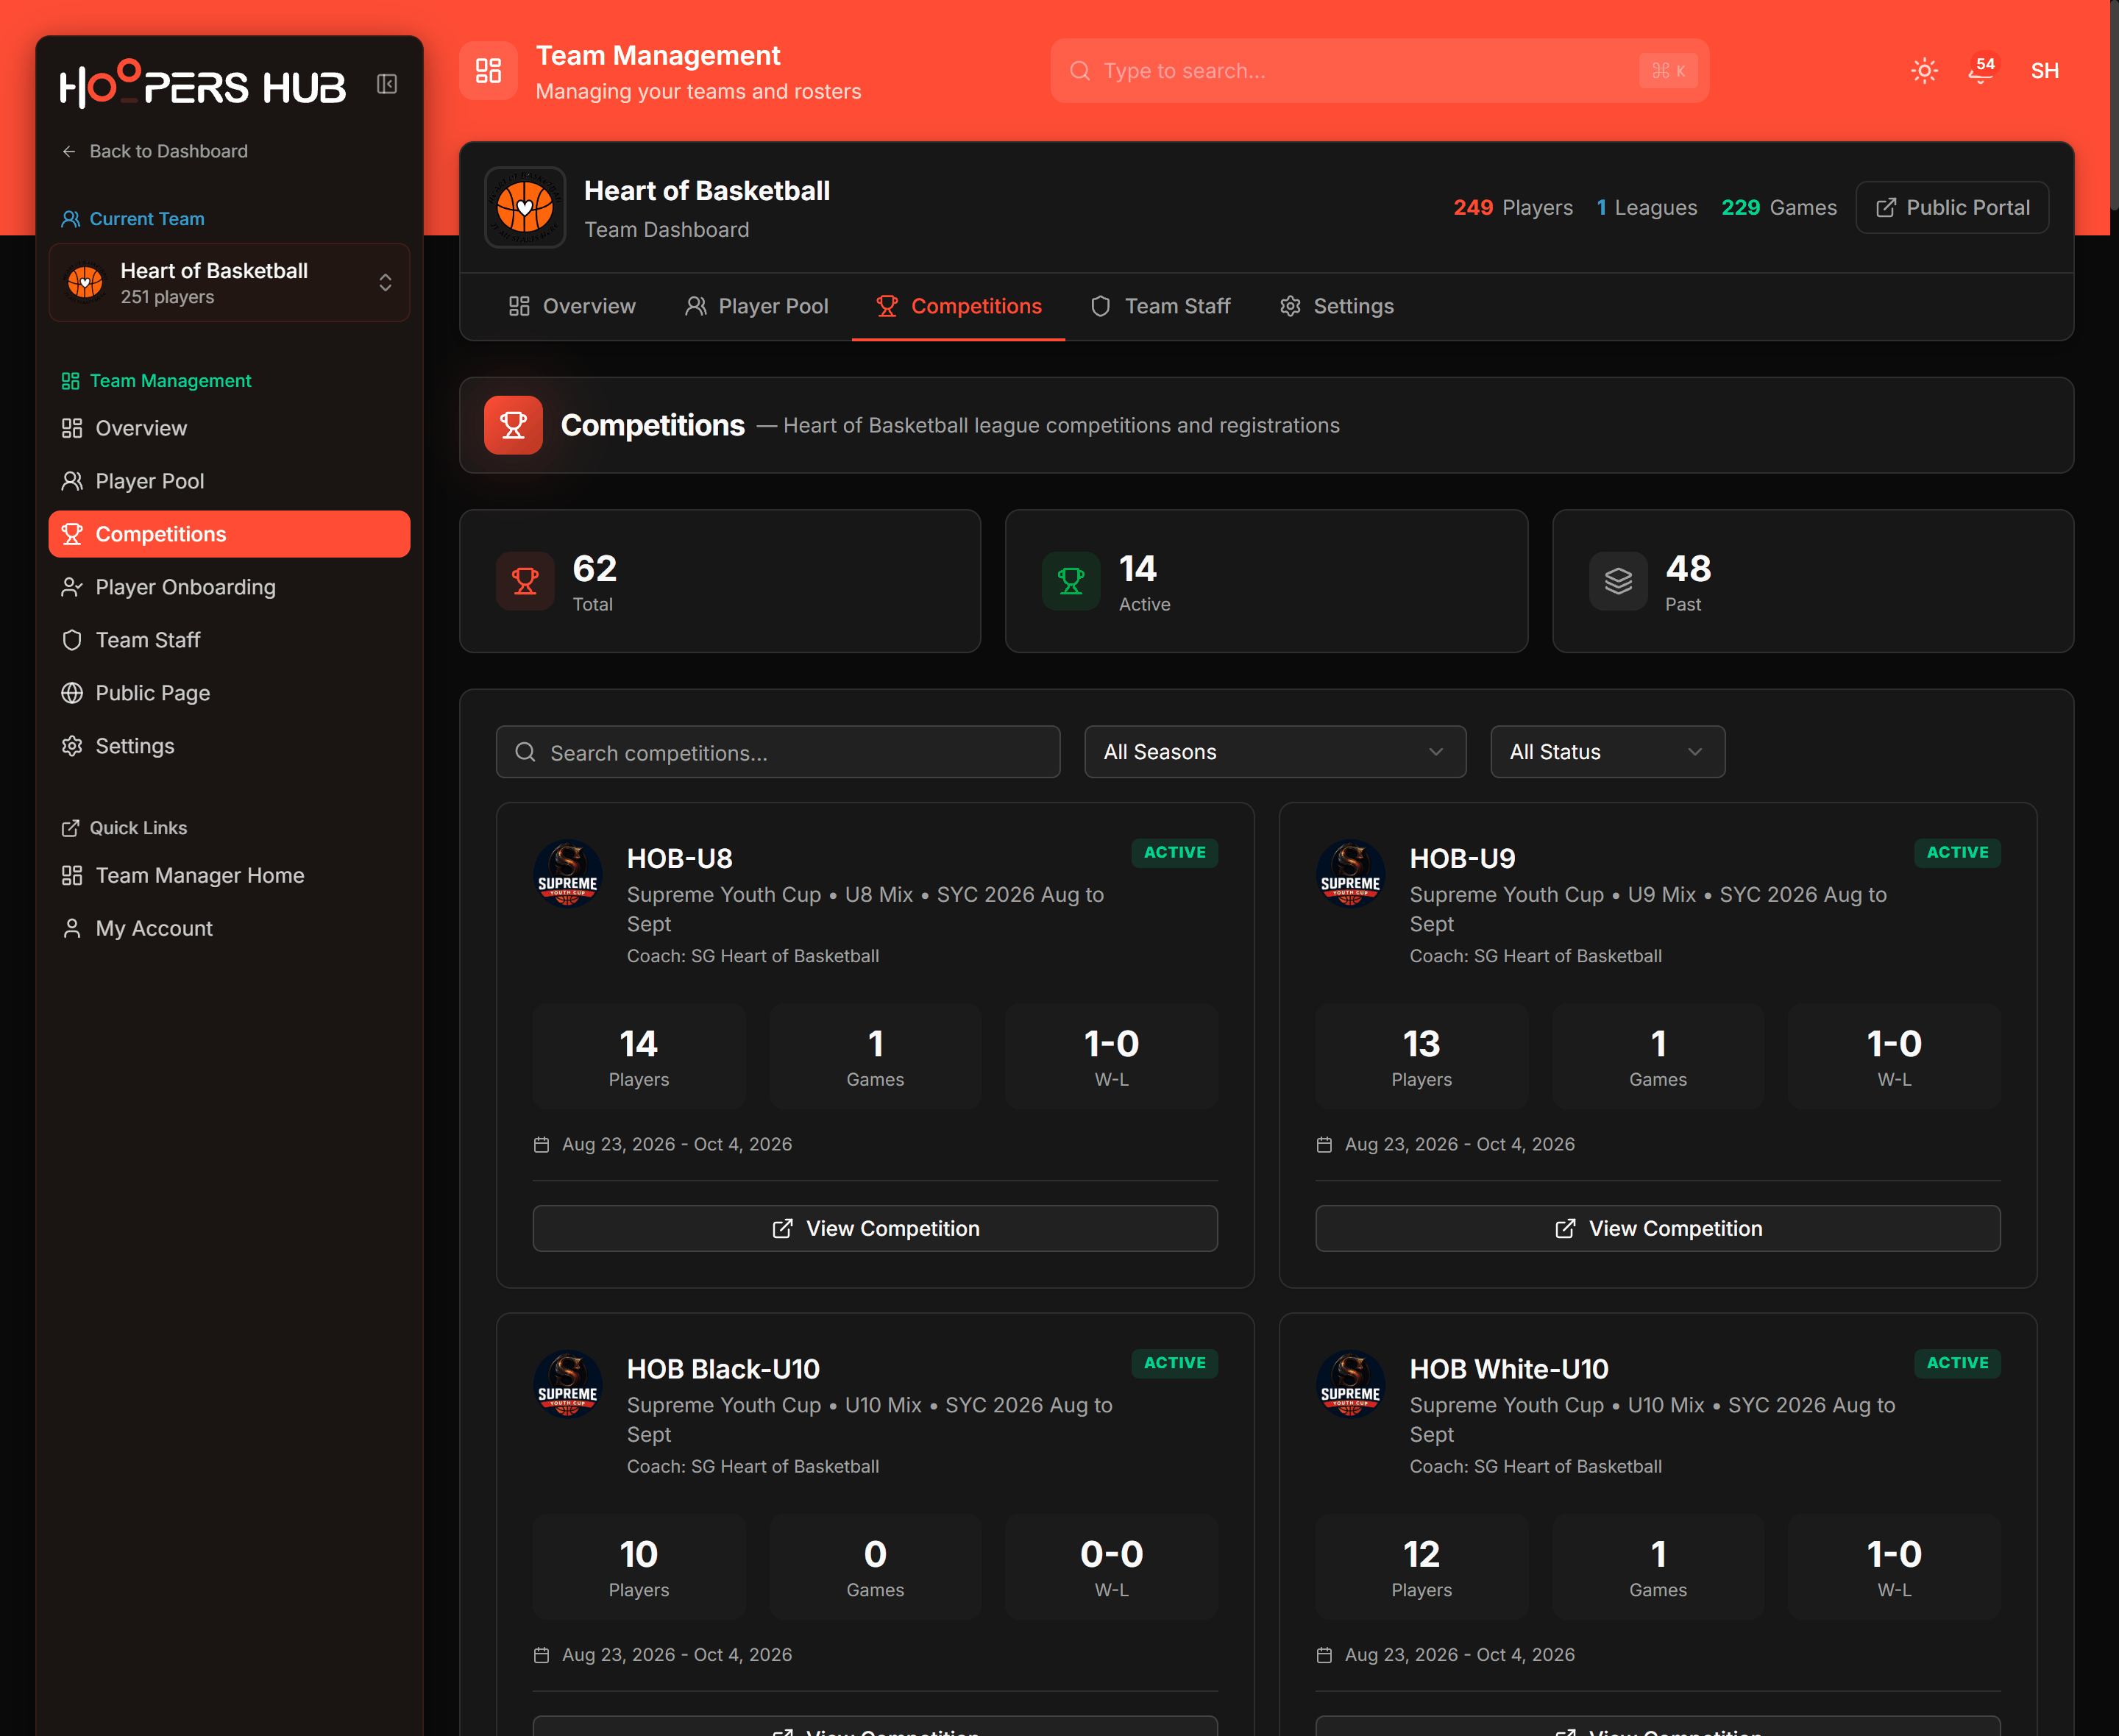Click the Past layers icon
The image size is (2119, 1736).
click(x=1618, y=581)
